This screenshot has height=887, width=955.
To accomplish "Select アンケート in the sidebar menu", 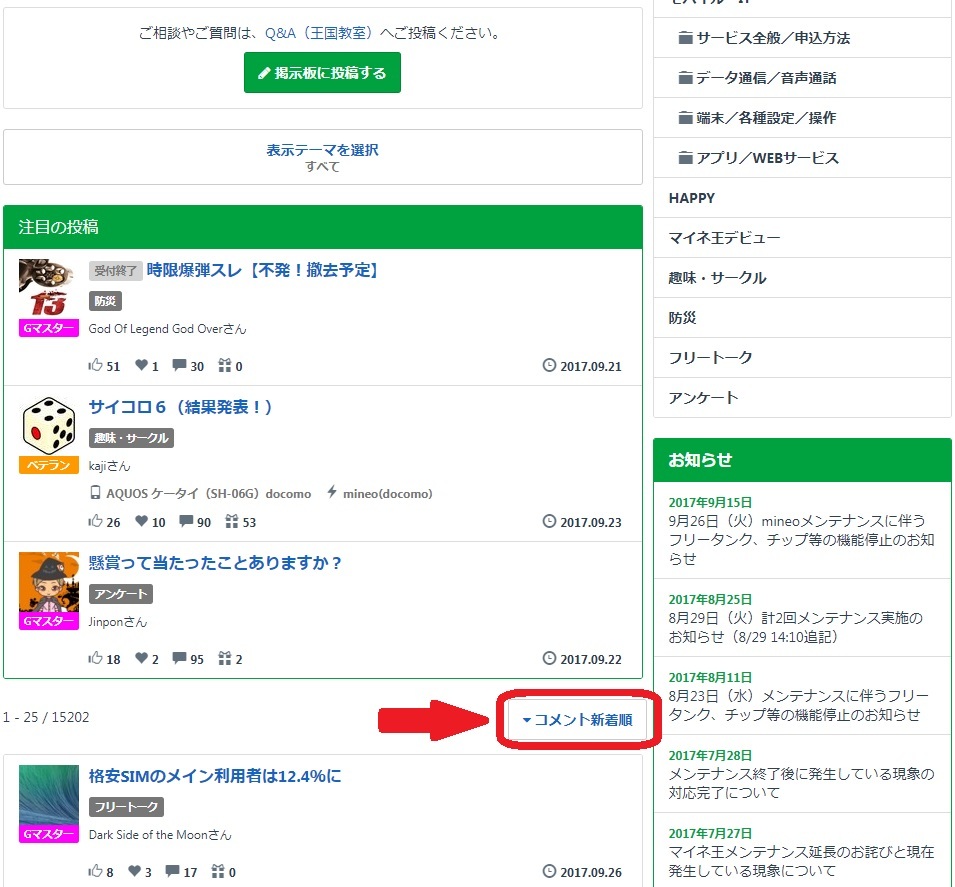I will (703, 398).
